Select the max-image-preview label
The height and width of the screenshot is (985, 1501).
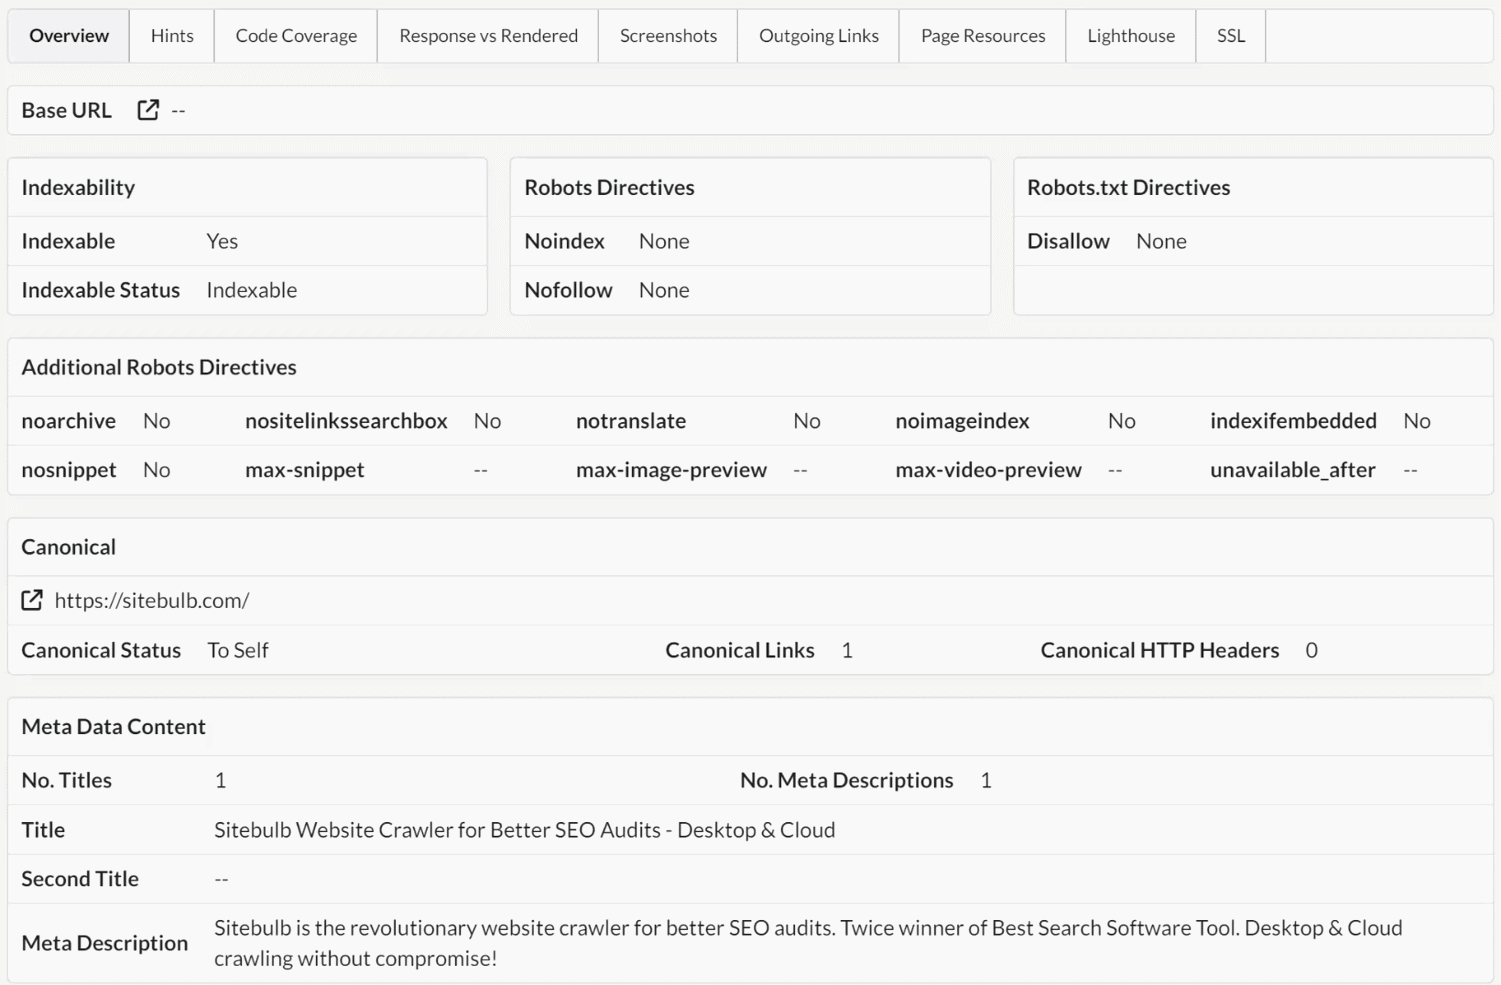(671, 470)
